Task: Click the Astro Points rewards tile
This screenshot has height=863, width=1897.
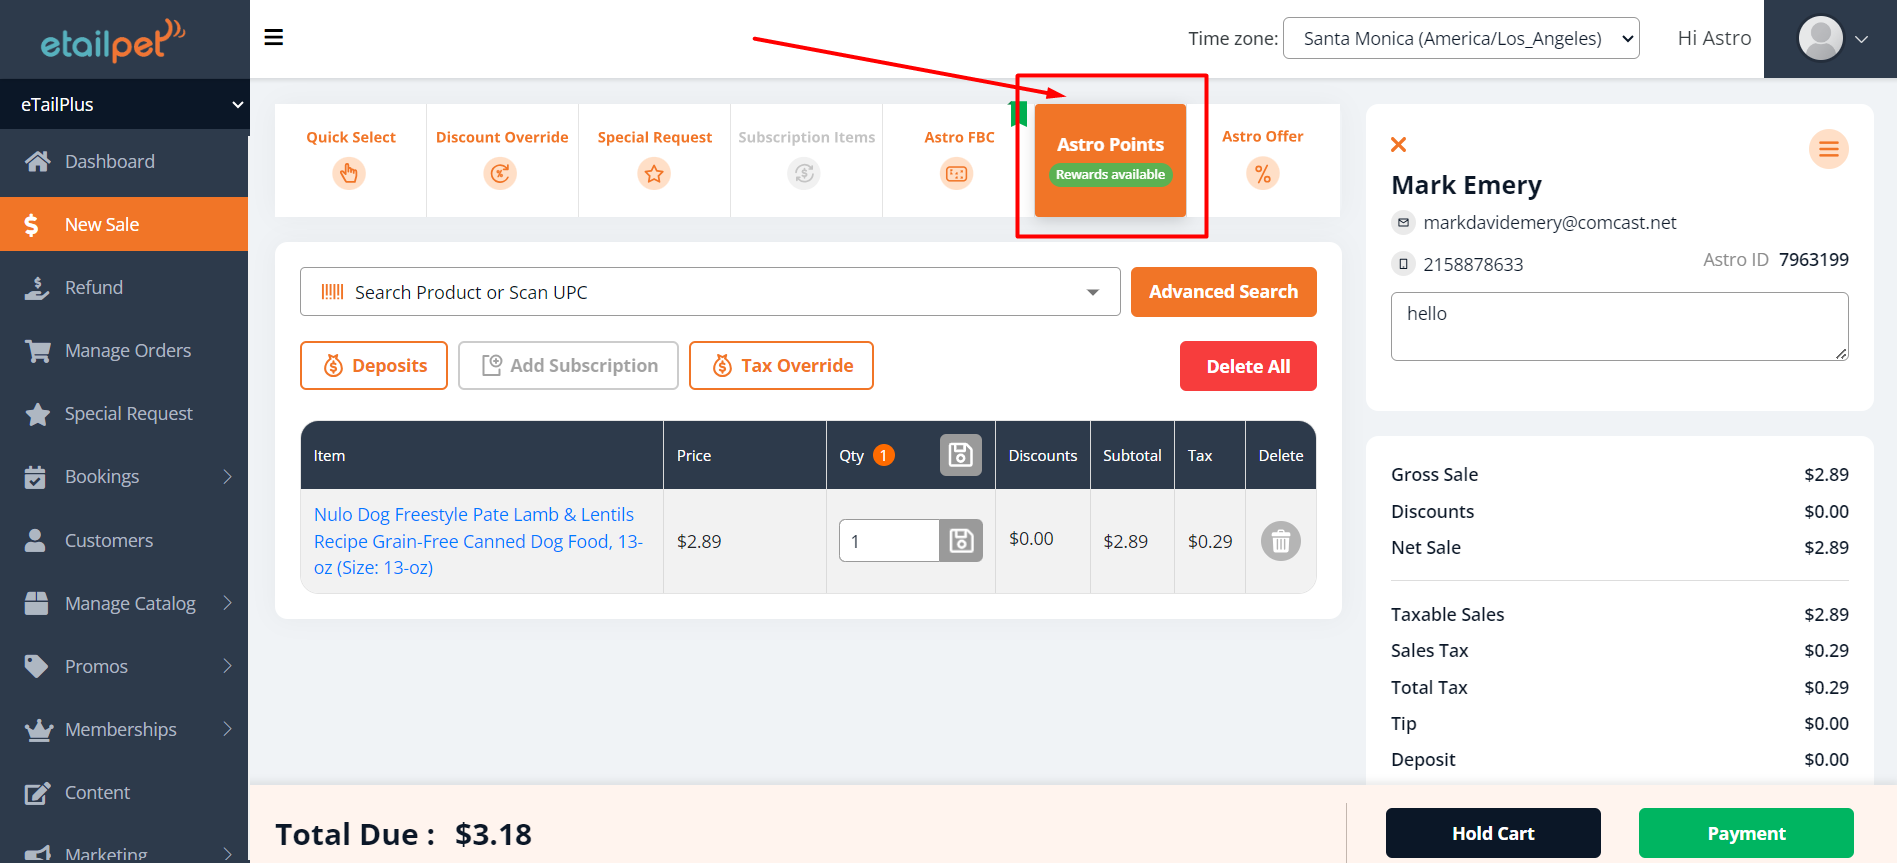Action: coord(1110,160)
